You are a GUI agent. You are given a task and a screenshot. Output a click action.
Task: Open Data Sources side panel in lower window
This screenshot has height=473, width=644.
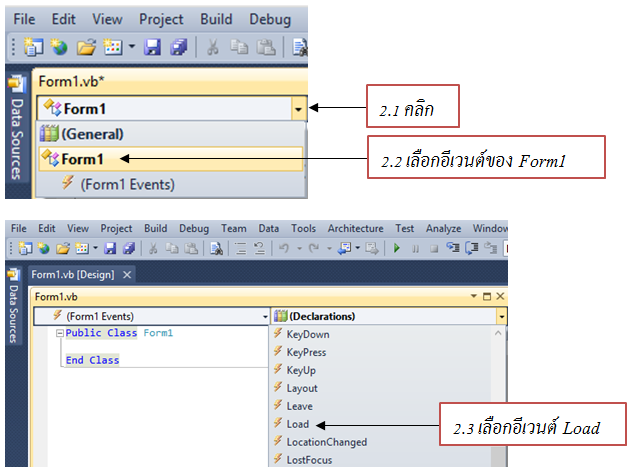(x=14, y=306)
